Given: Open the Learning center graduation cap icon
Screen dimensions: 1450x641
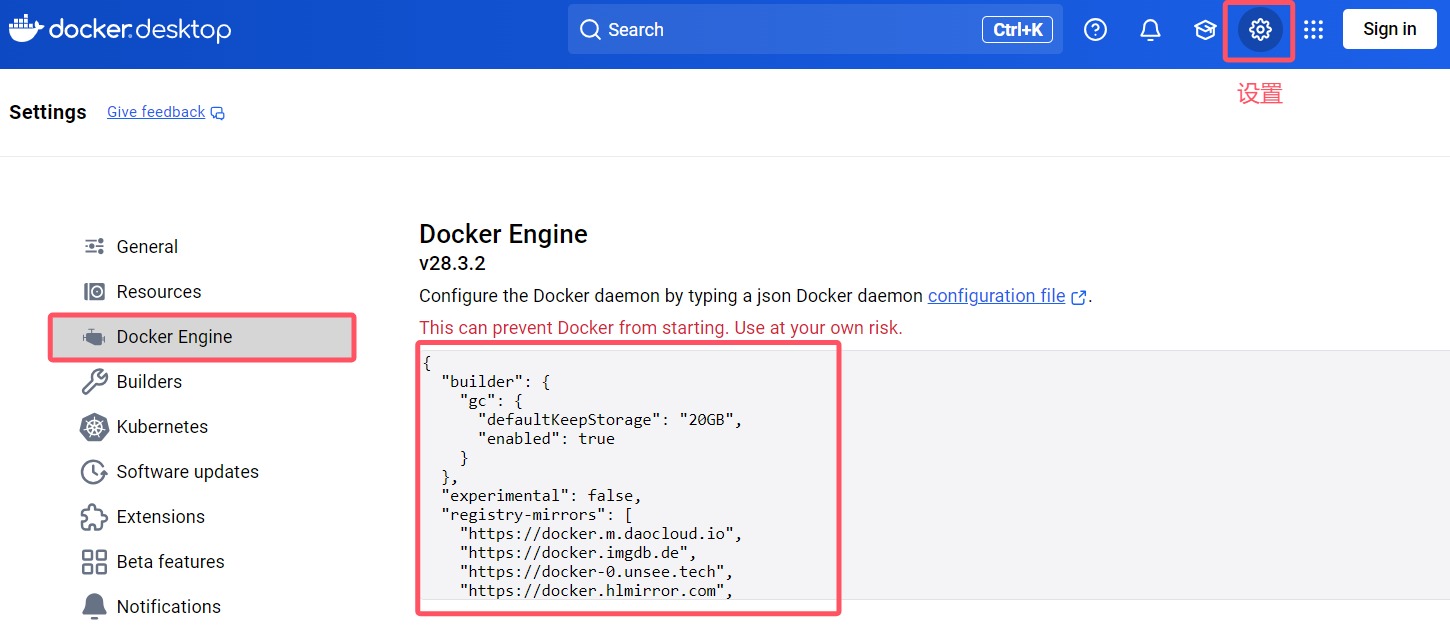Looking at the screenshot, I should point(1205,30).
